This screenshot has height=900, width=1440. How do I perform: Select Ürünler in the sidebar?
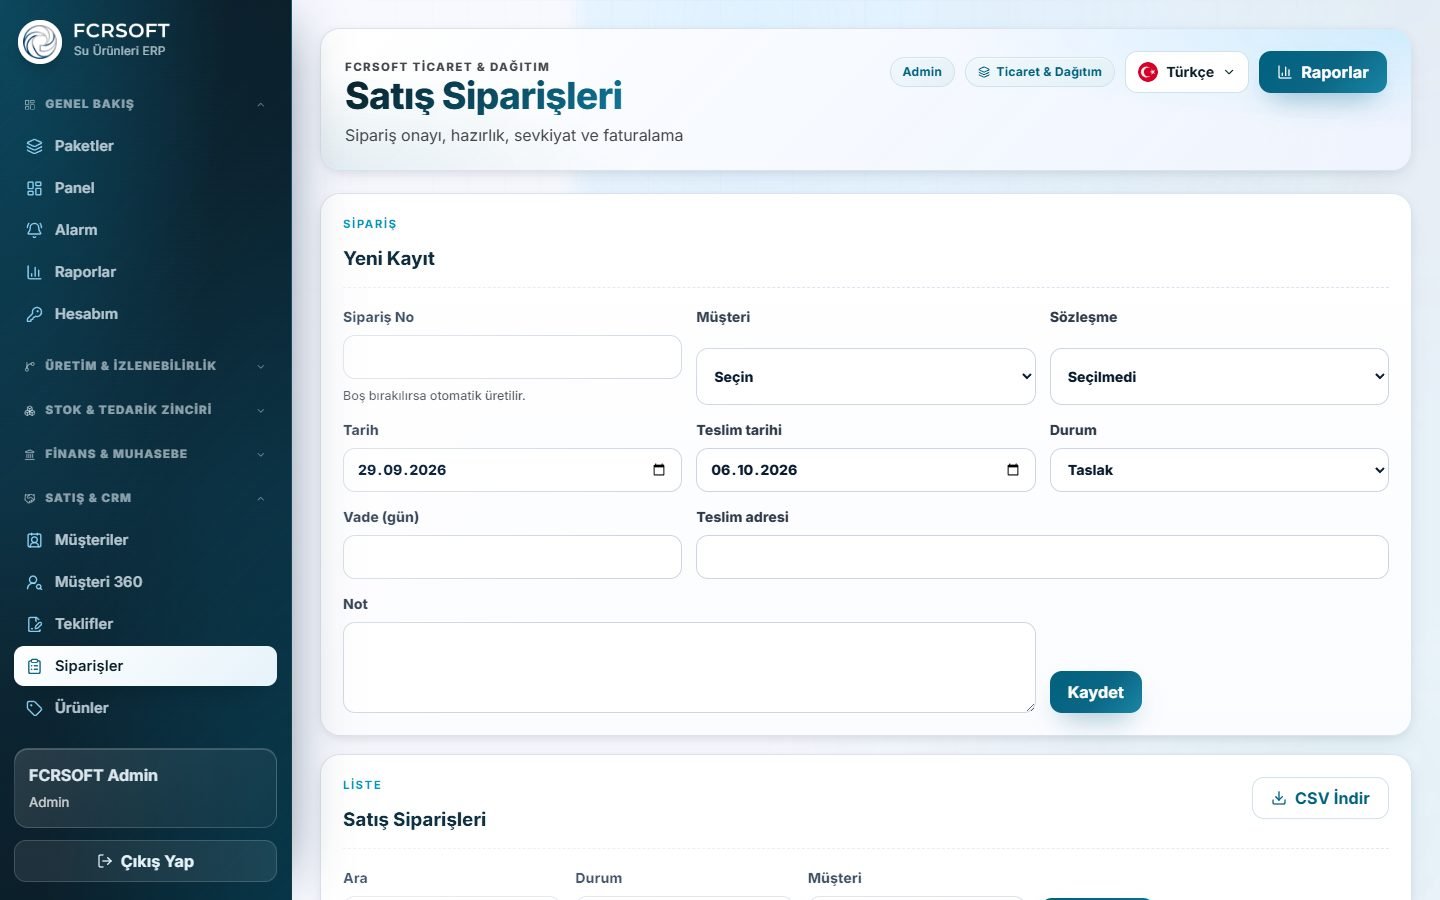pos(146,708)
